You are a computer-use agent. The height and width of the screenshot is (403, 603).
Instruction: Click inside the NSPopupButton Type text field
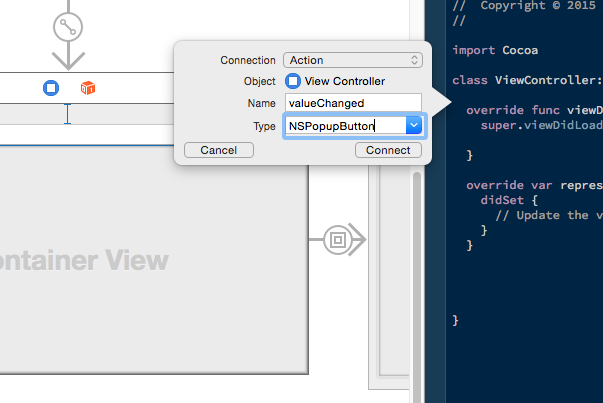click(343, 125)
